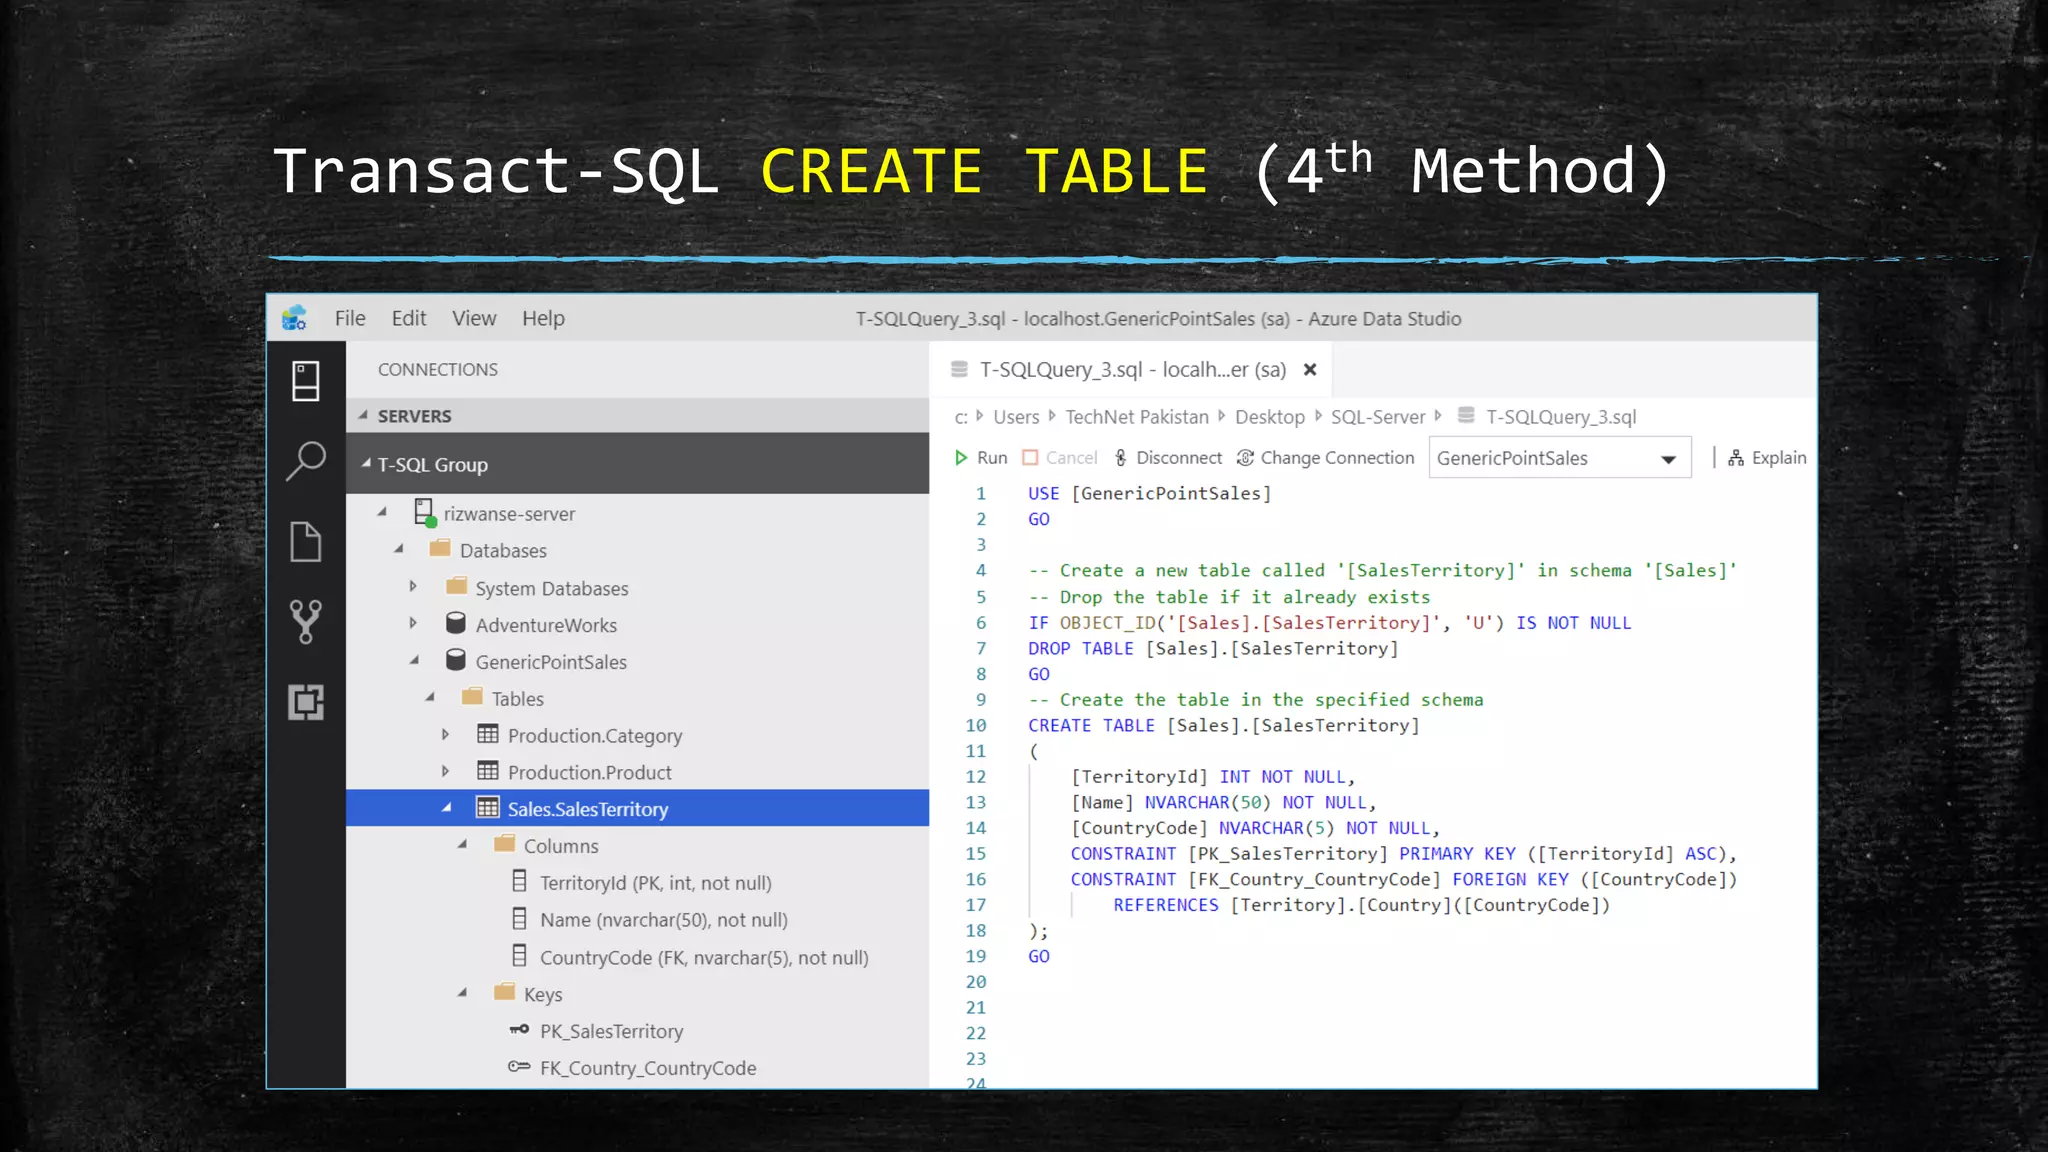Collapse the GenericPointSales database node
2048x1152 pixels.
pyautogui.click(x=414, y=660)
